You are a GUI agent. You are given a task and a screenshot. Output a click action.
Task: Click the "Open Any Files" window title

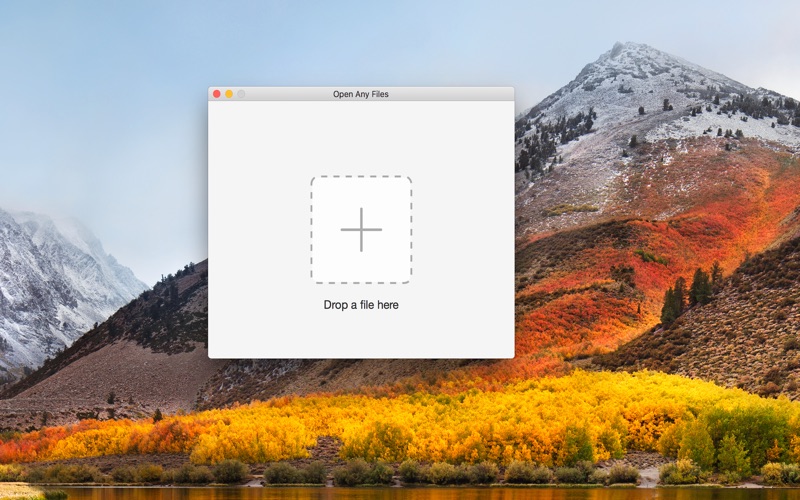click(x=361, y=94)
